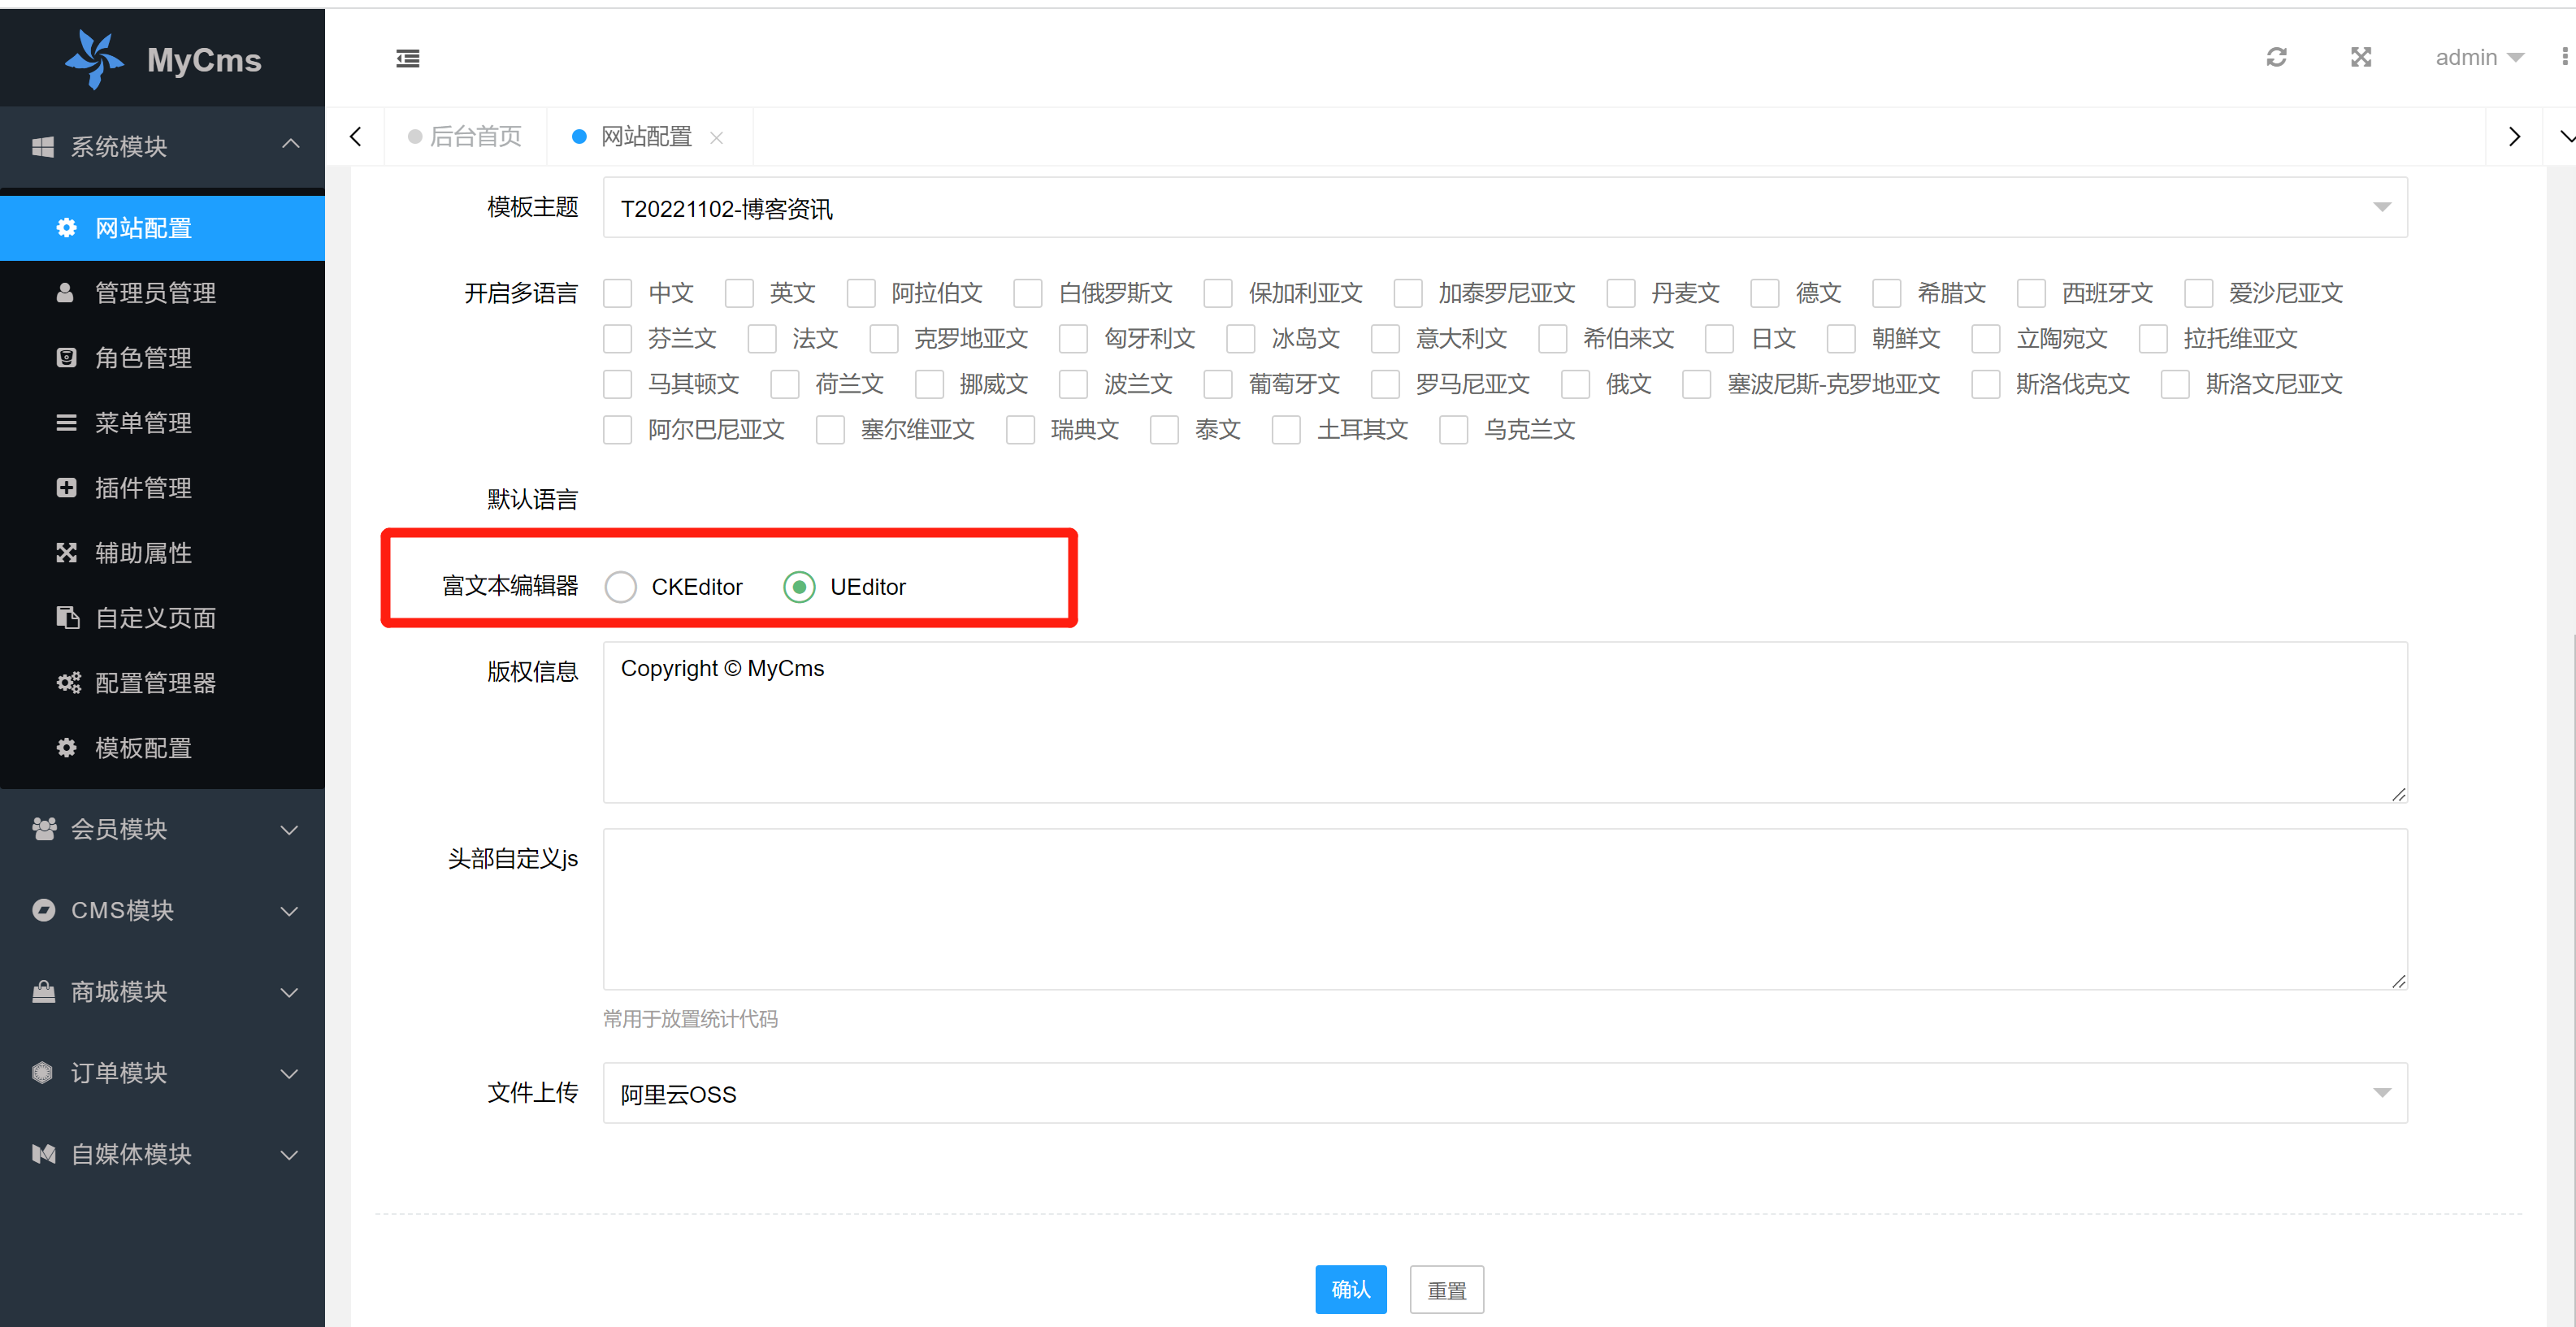Enable the 中文 language checkbox
2576x1327 pixels.
(617, 292)
